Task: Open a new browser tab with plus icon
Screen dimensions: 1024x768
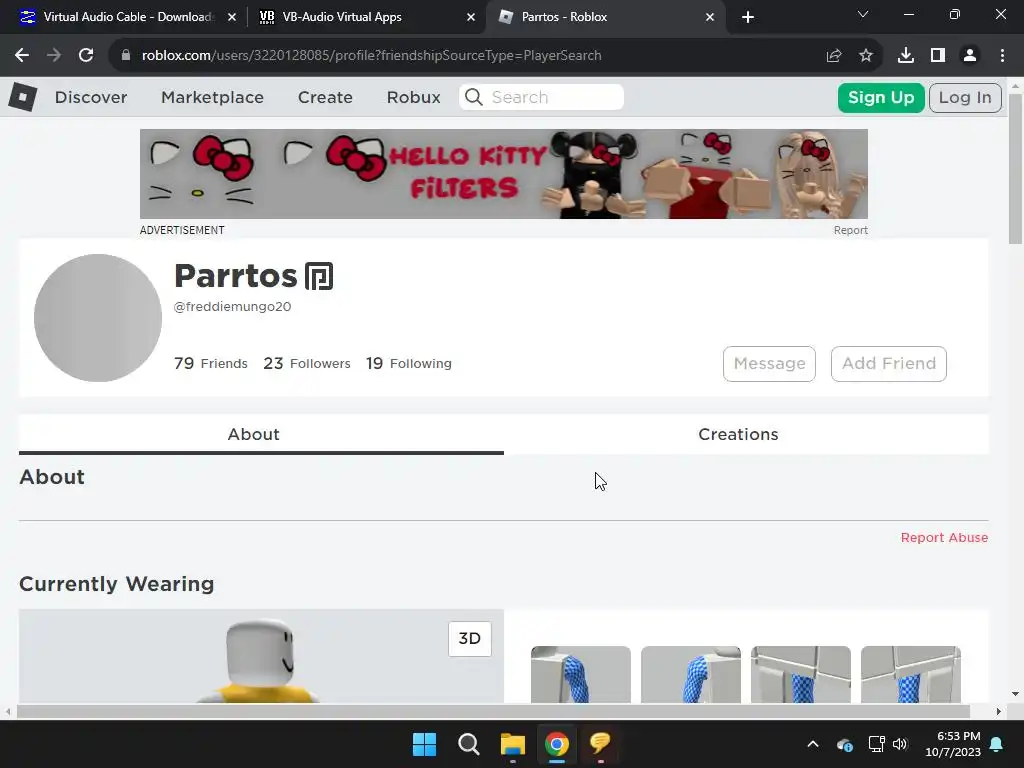Action: (748, 18)
